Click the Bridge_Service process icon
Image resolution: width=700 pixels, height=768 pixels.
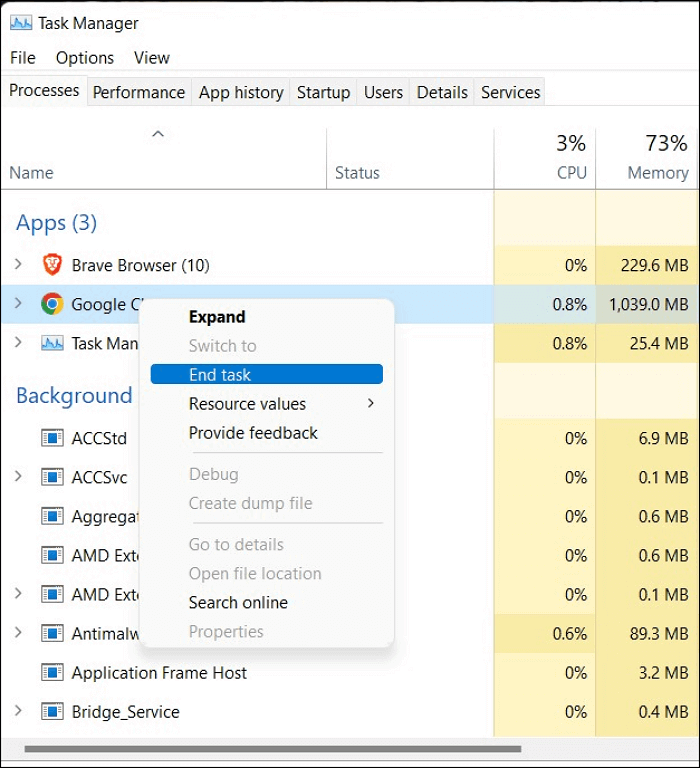coord(52,712)
